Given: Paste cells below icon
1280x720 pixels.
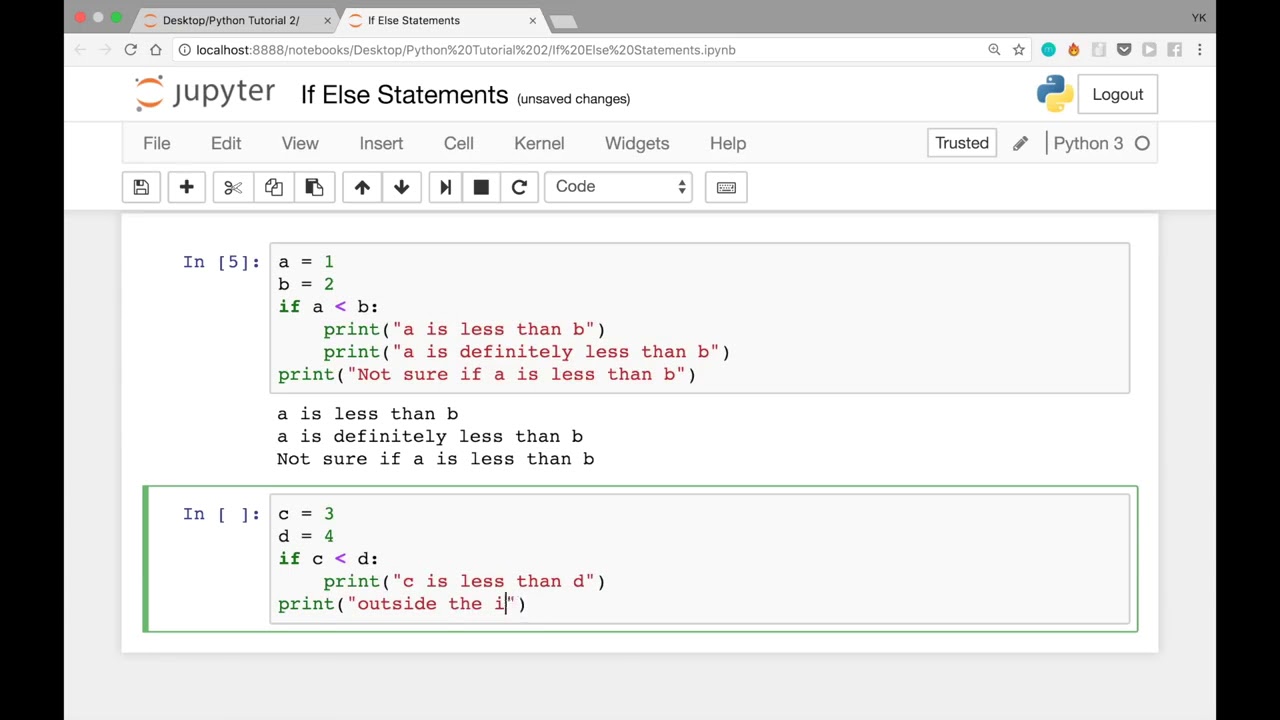Looking at the screenshot, I should (314, 187).
